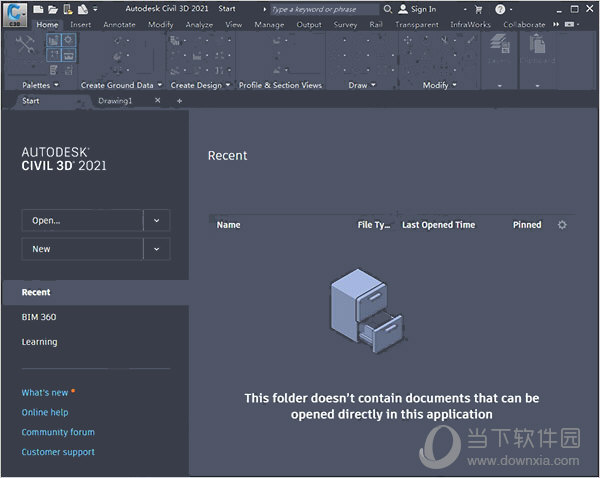Open the What's new link
600x478 pixels.
[x=45, y=393]
